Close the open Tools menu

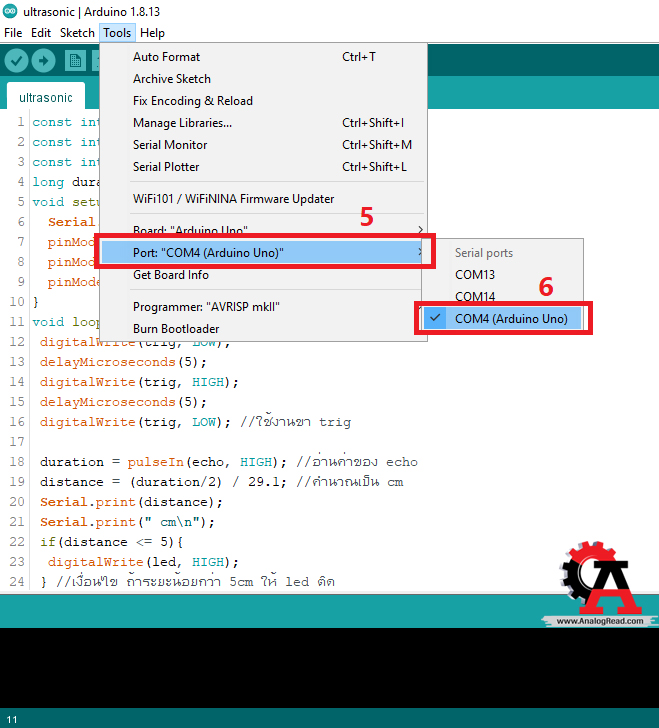pos(117,33)
